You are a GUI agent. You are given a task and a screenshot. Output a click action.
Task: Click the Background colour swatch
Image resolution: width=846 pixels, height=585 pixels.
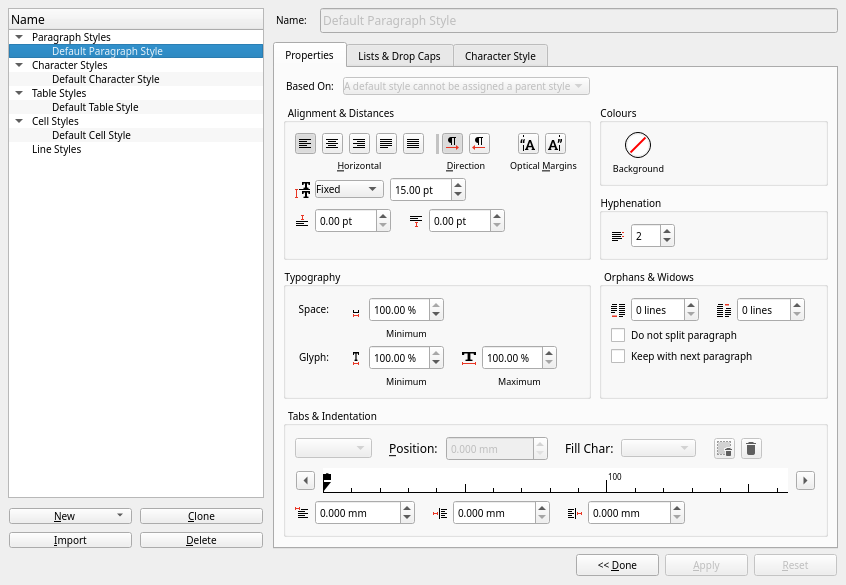638,145
